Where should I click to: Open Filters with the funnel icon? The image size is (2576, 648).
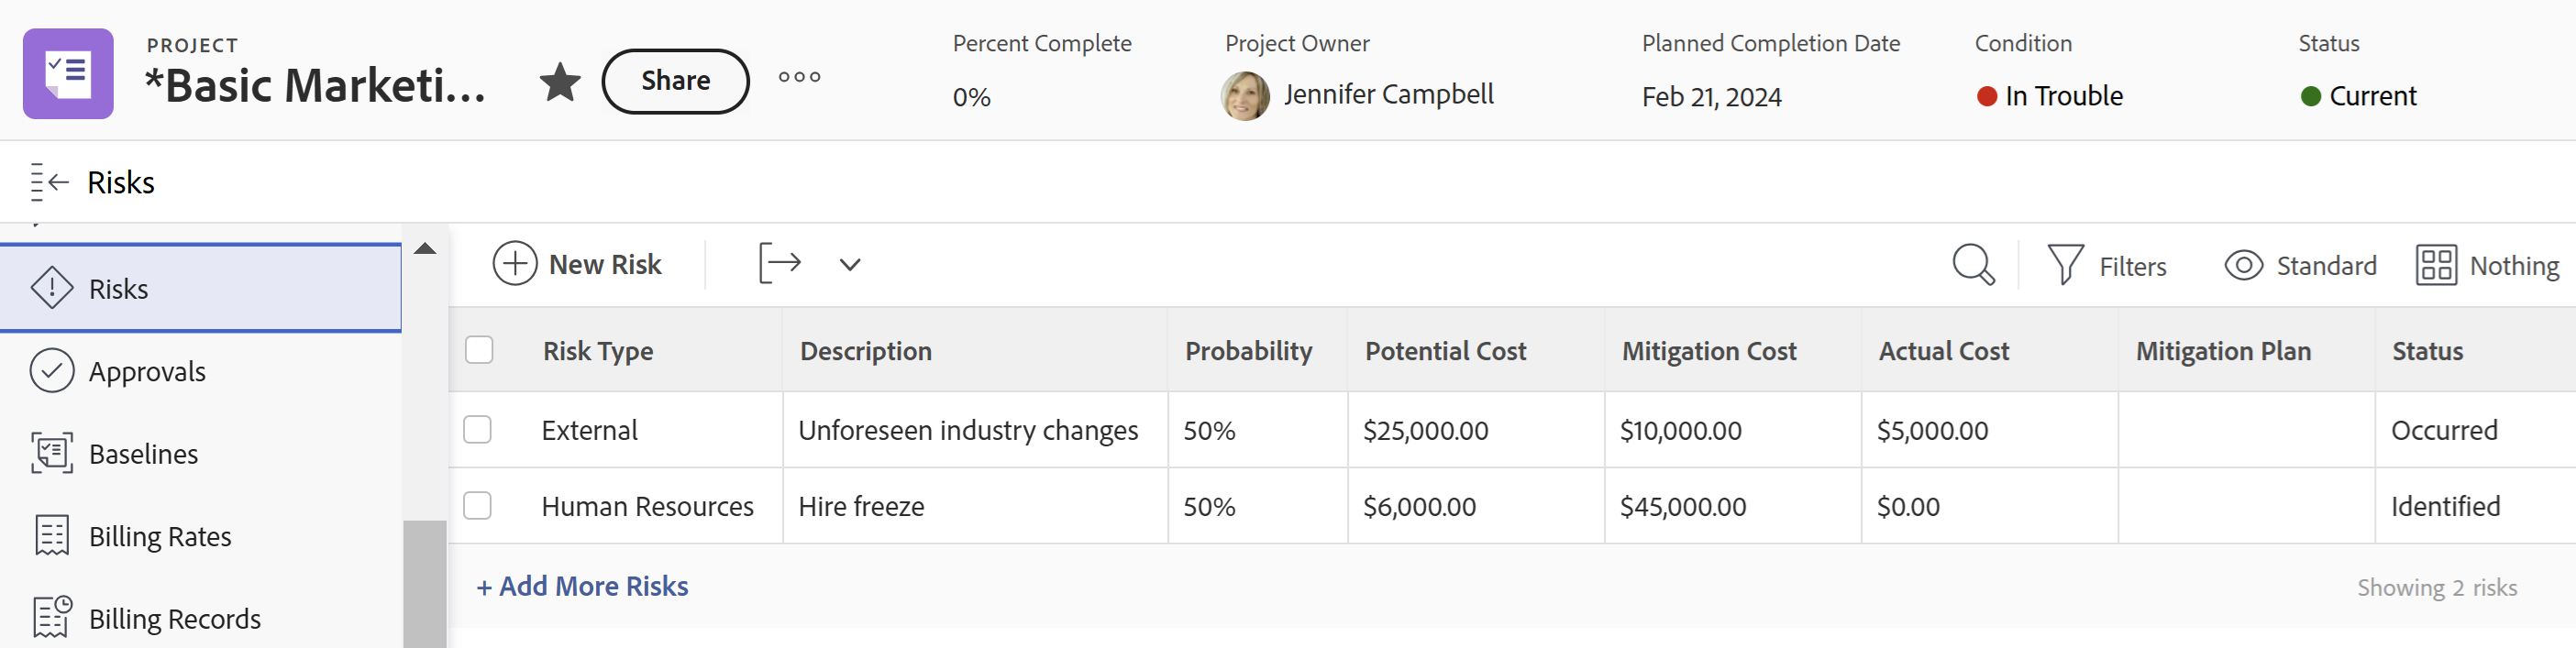2066,265
